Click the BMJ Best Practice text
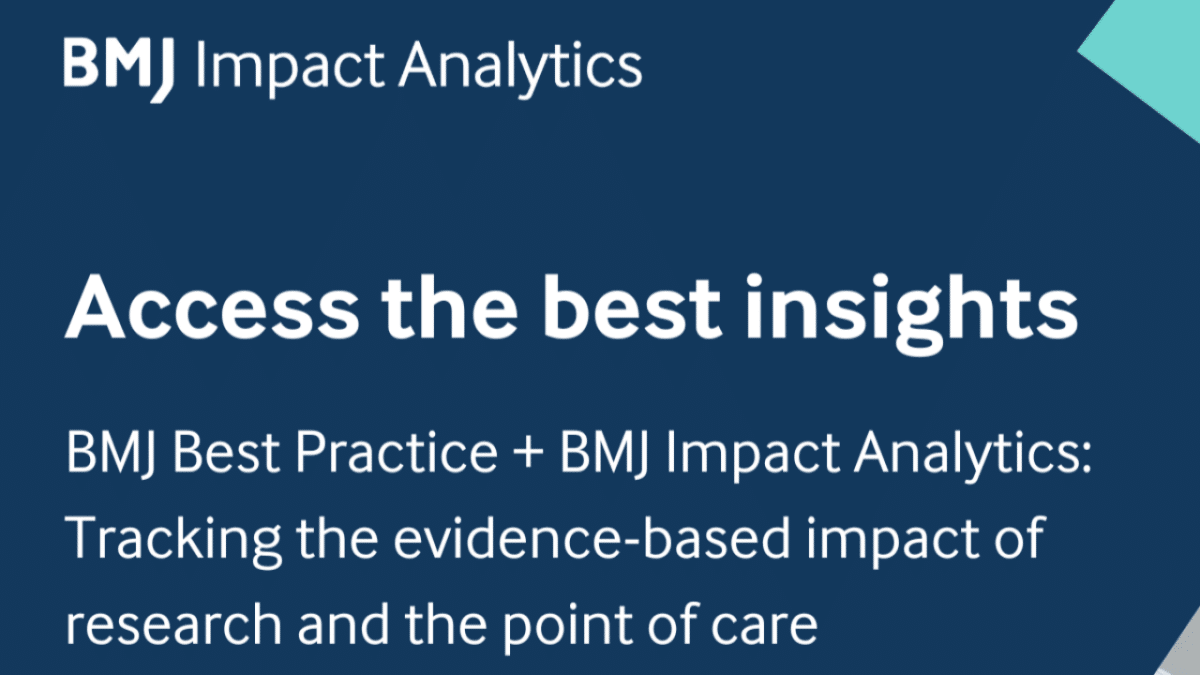The height and width of the screenshot is (675, 1200). [x=281, y=455]
